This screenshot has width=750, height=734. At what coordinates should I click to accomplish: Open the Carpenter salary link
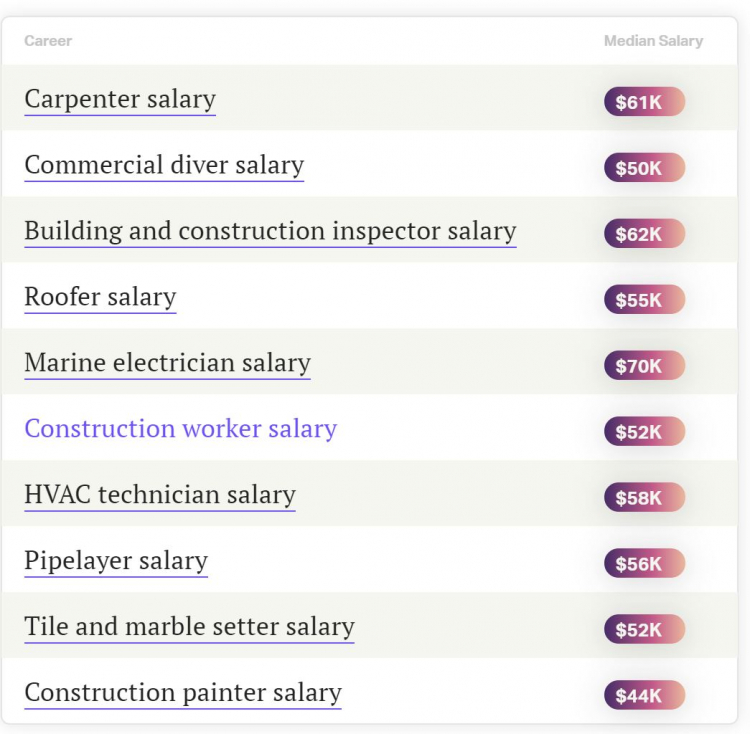[x=120, y=99]
